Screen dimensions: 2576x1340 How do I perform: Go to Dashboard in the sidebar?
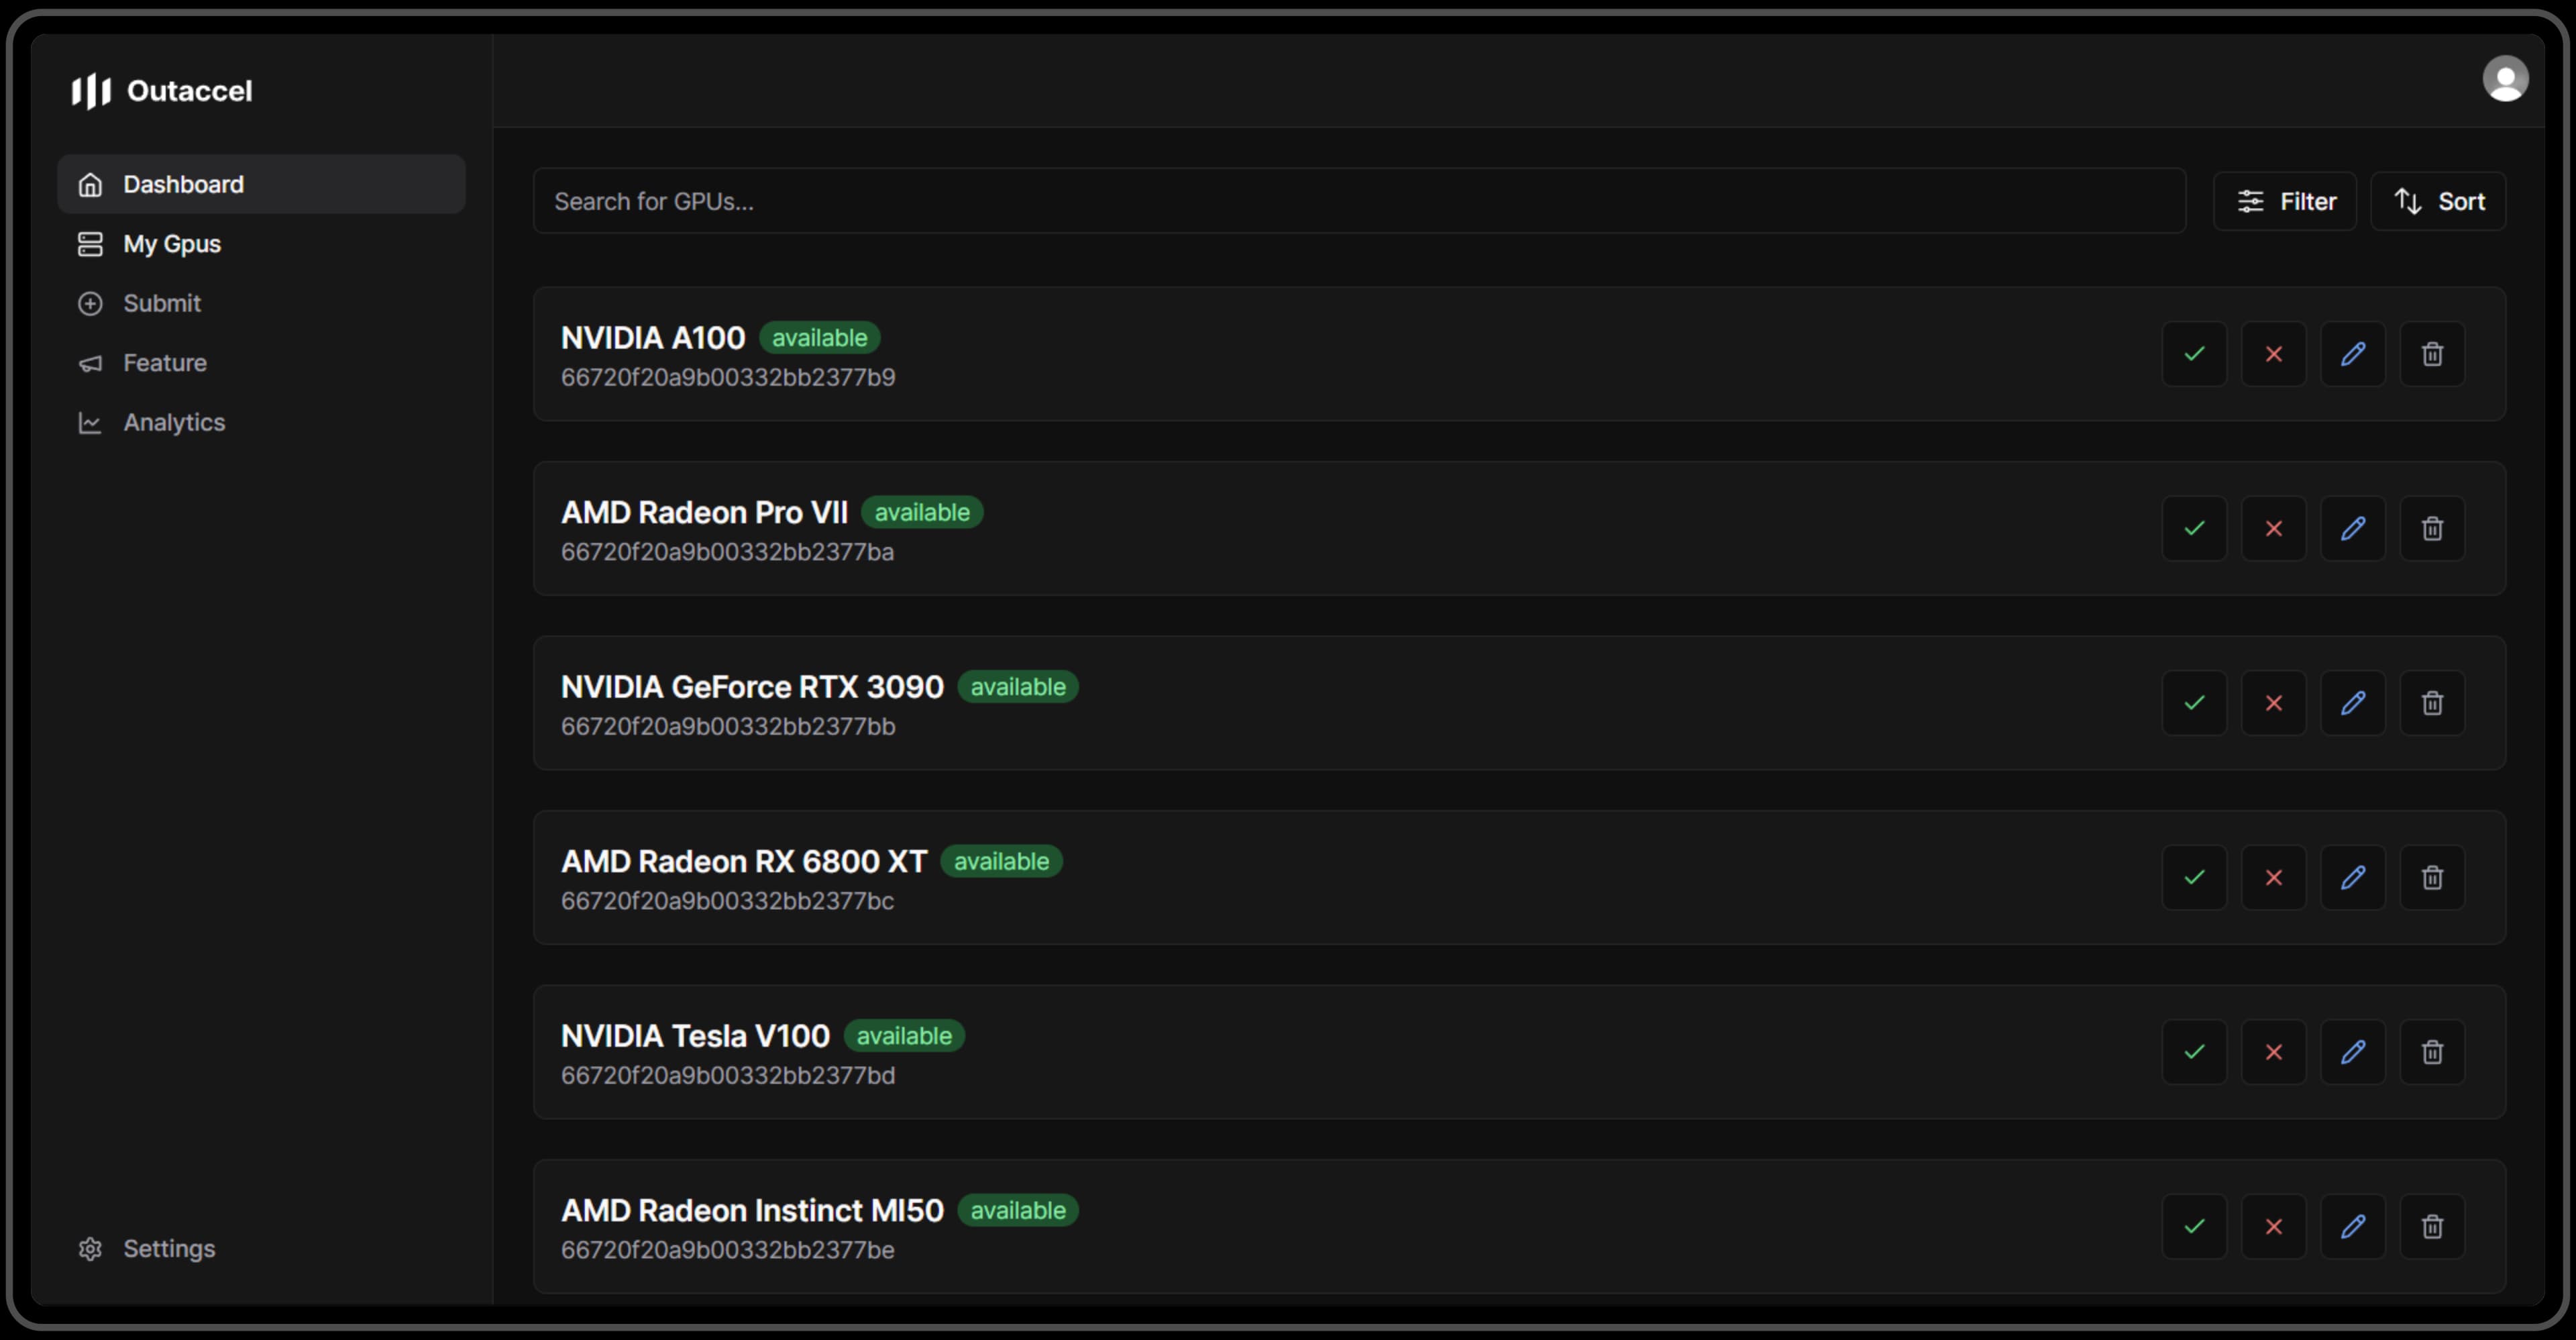pos(261,184)
